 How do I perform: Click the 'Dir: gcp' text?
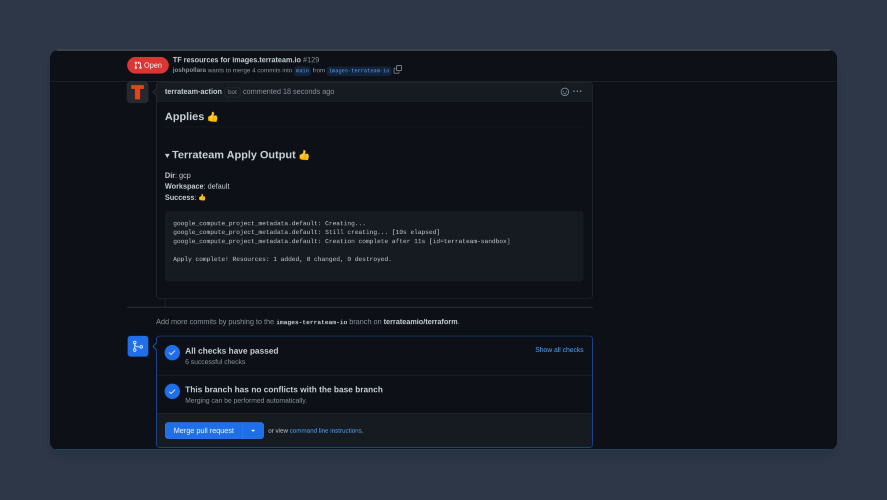pyautogui.click(x=178, y=175)
